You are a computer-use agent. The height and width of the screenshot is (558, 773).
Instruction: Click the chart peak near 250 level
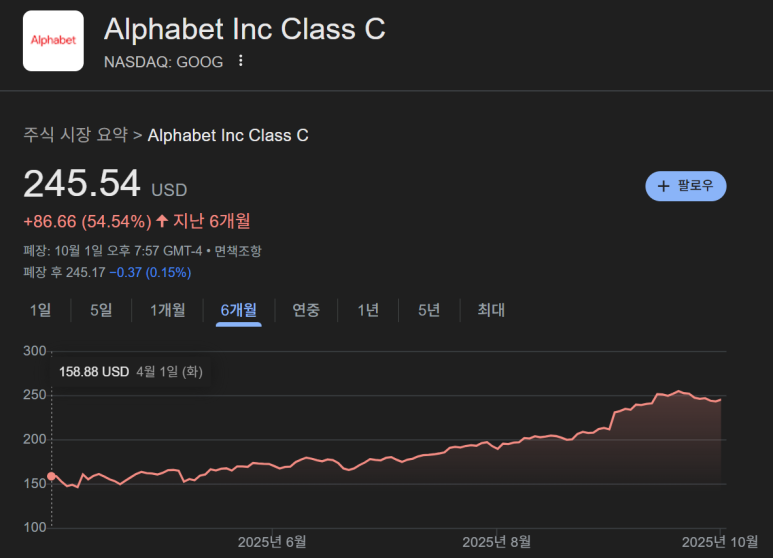679,392
